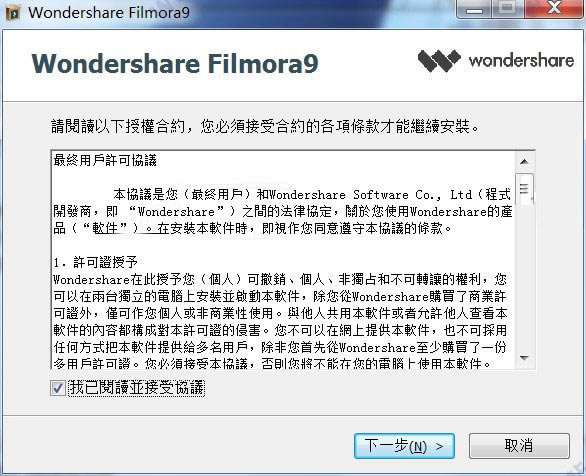Click the Filmora installer icon in title bar

13,13
